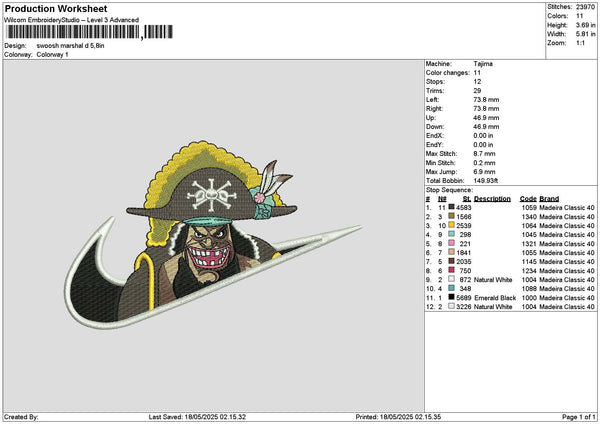Select 'Natural White' description in stop 9
600x424 pixels.
pos(493,280)
